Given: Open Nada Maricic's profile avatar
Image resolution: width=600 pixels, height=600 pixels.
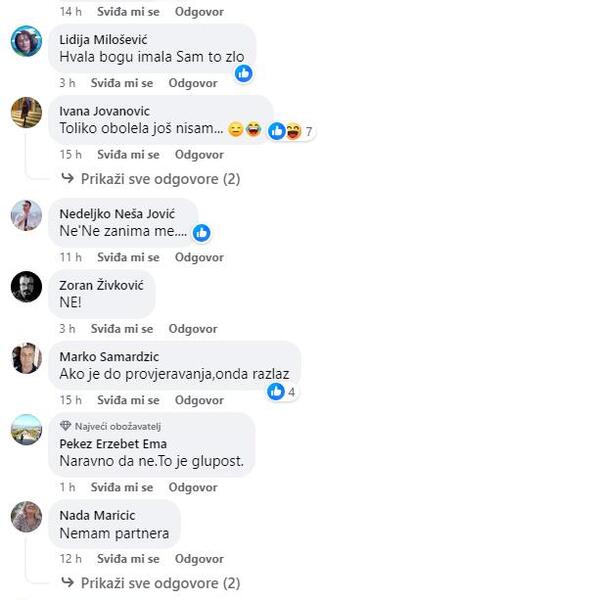Looking at the screenshot, I should coord(26,517).
